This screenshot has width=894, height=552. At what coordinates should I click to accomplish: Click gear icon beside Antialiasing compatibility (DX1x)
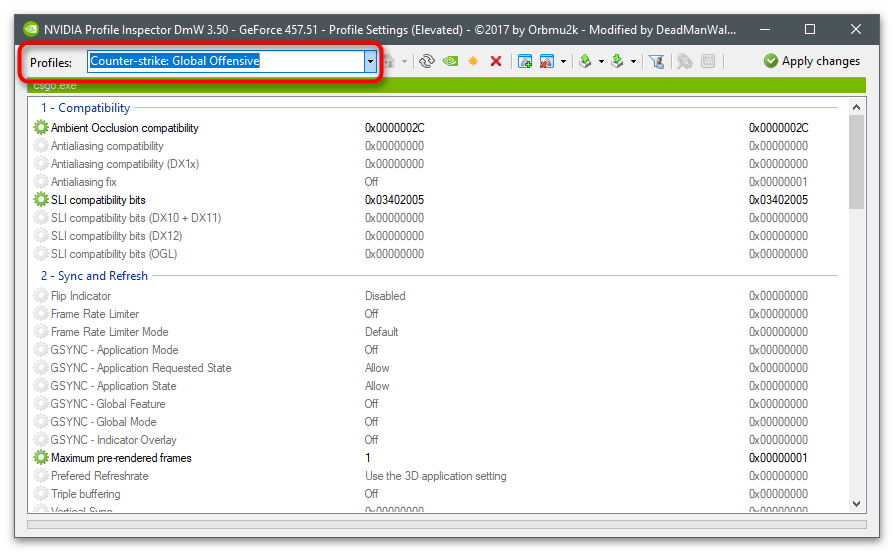click(x=40, y=164)
